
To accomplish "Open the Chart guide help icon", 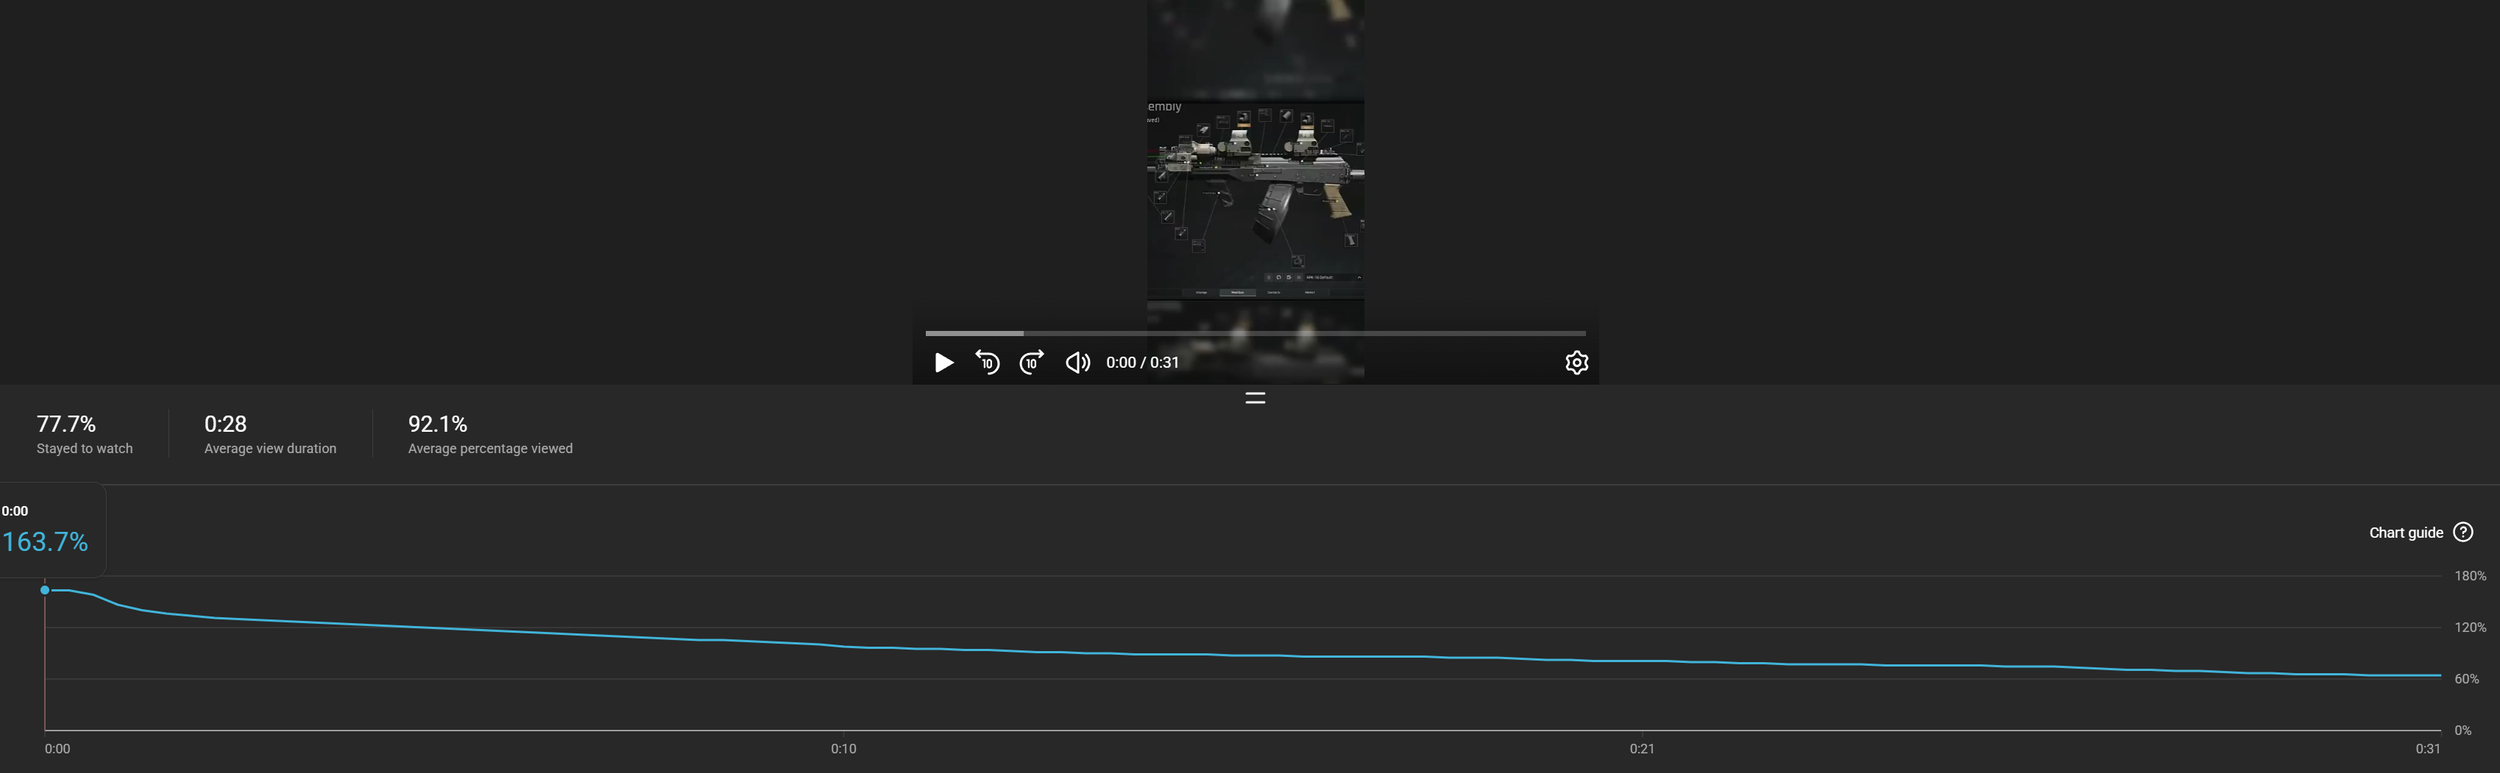I will [2463, 532].
